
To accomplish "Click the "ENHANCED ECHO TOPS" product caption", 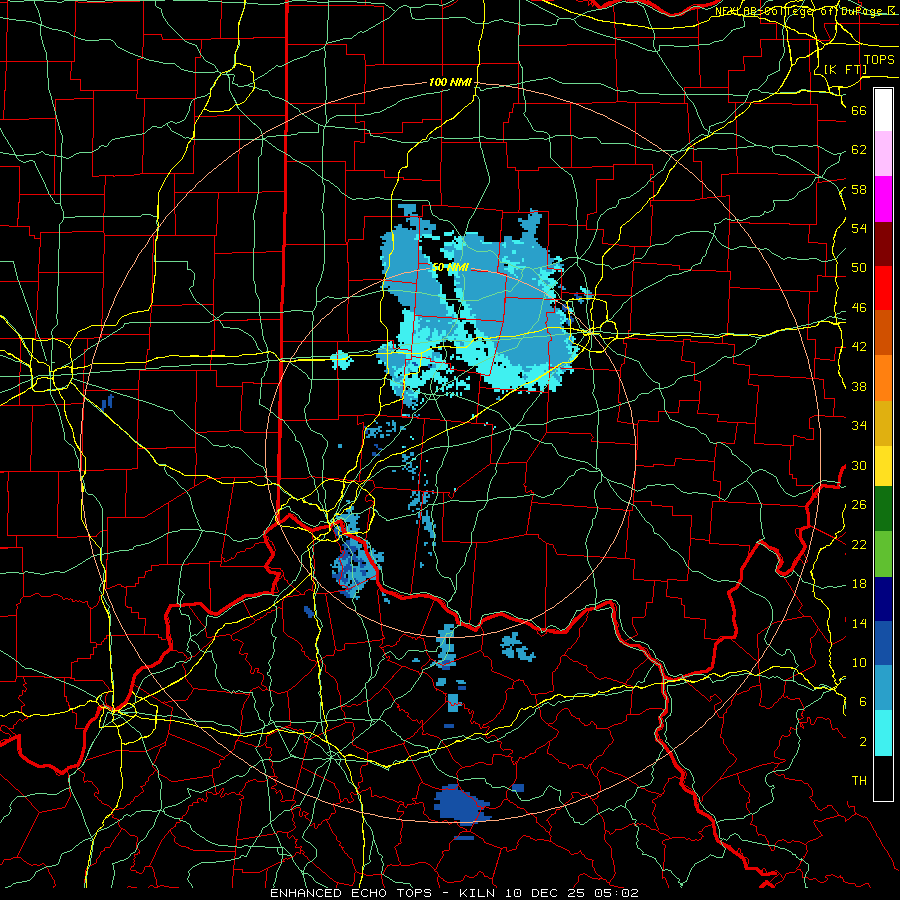I will pos(350,893).
